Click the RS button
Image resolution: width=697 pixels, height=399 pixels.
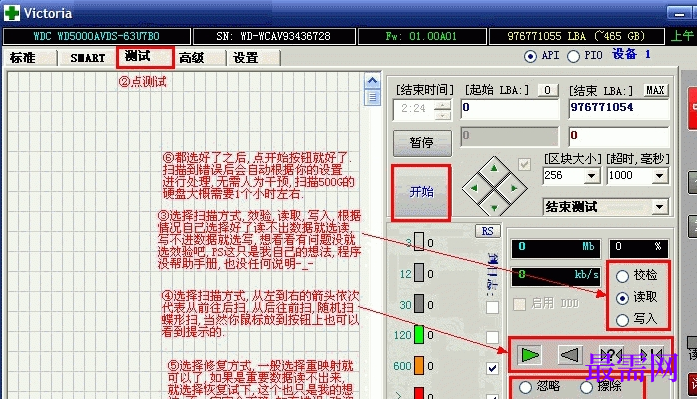point(487,231)
